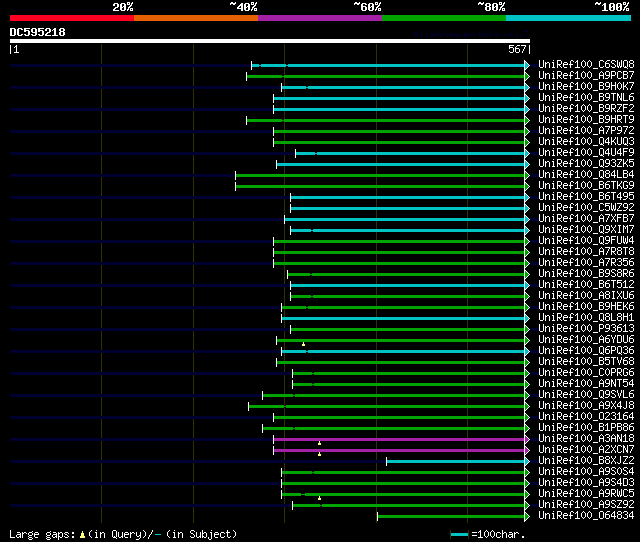Open the UniRef100_A9PCB7 entry
The height and width of the screenshot is (542, 640).
(586, 75)
